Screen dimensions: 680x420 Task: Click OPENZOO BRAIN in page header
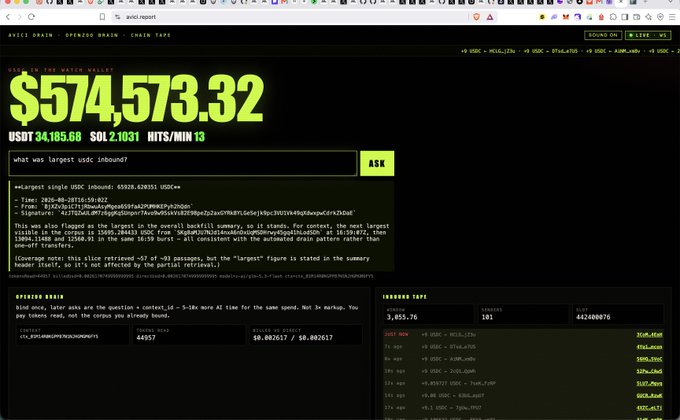(x=92, y=35)
